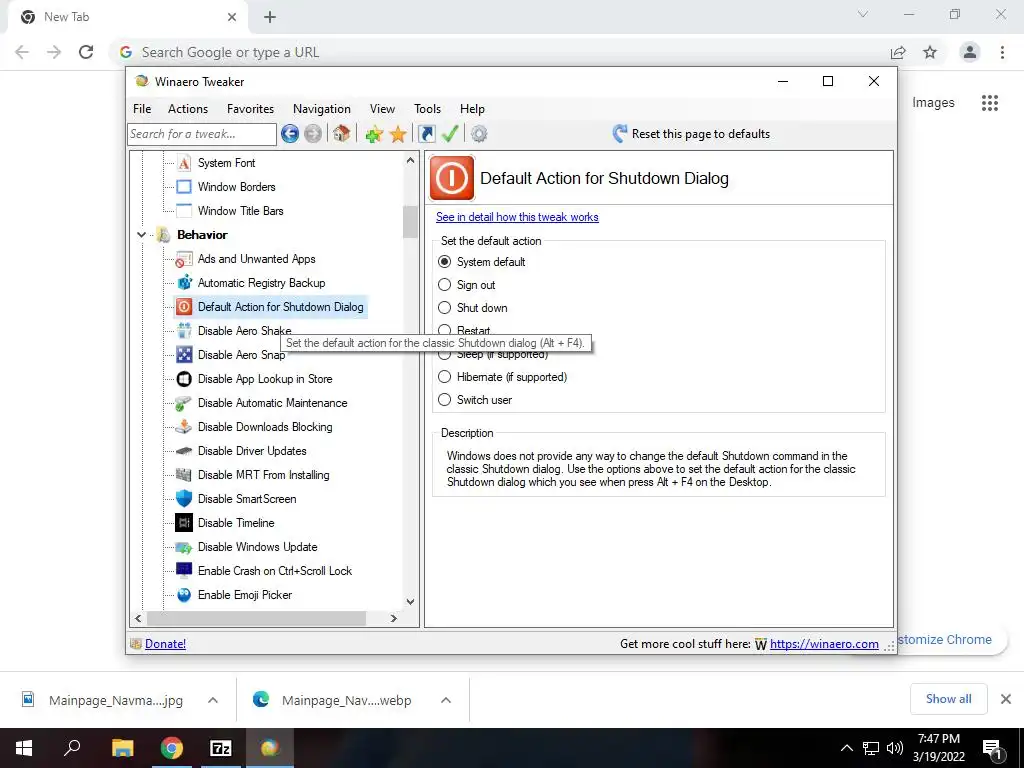The image size is (1024, 768).
Task: Click the Disable Downloads Blocking icon
Action: 184,427
